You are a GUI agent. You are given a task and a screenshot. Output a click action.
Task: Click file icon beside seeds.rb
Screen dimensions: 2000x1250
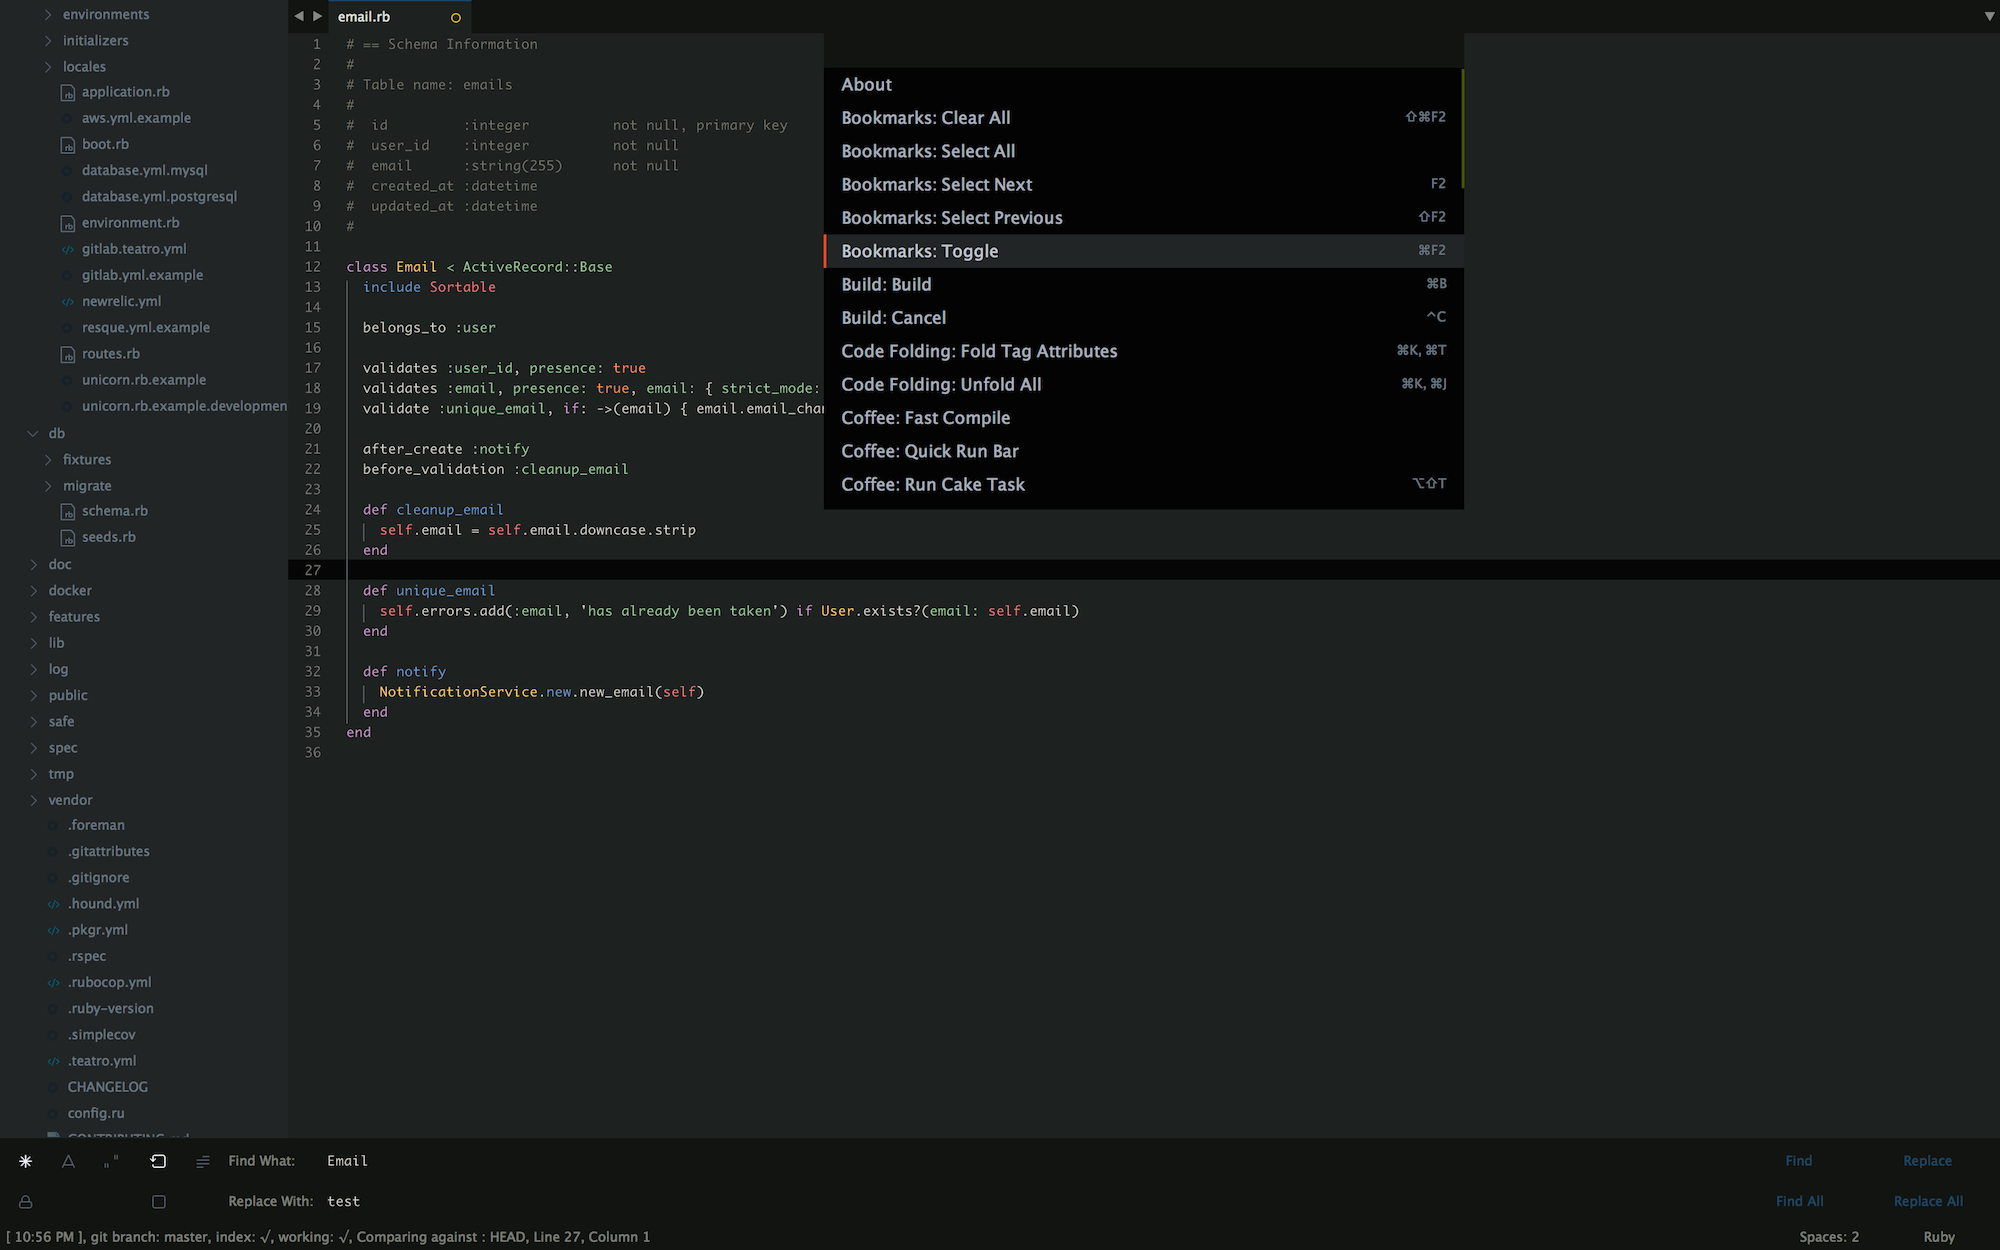[x=68, y=538]
